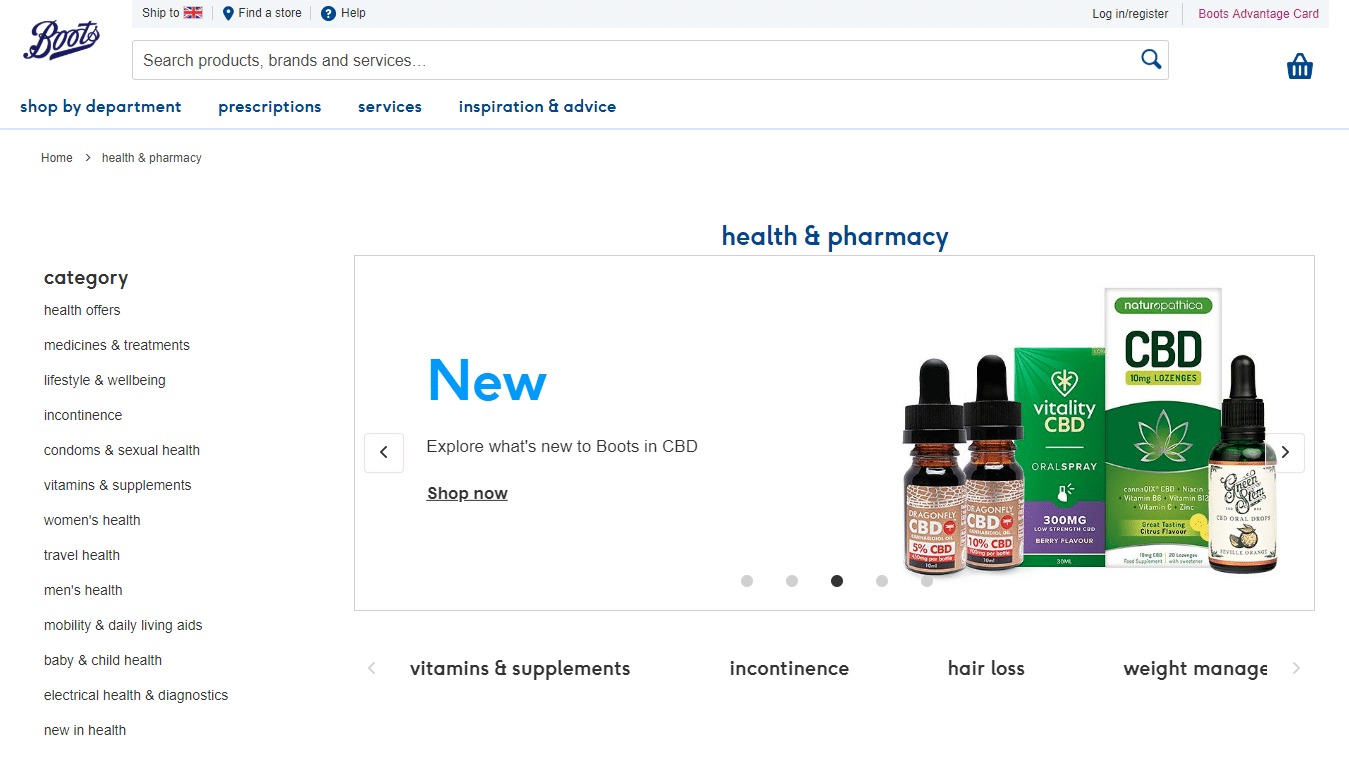The width and height of the screenshot is (1349, 768).
Task: Click the Find a store pin icon
Action: (x=228, y=13)
